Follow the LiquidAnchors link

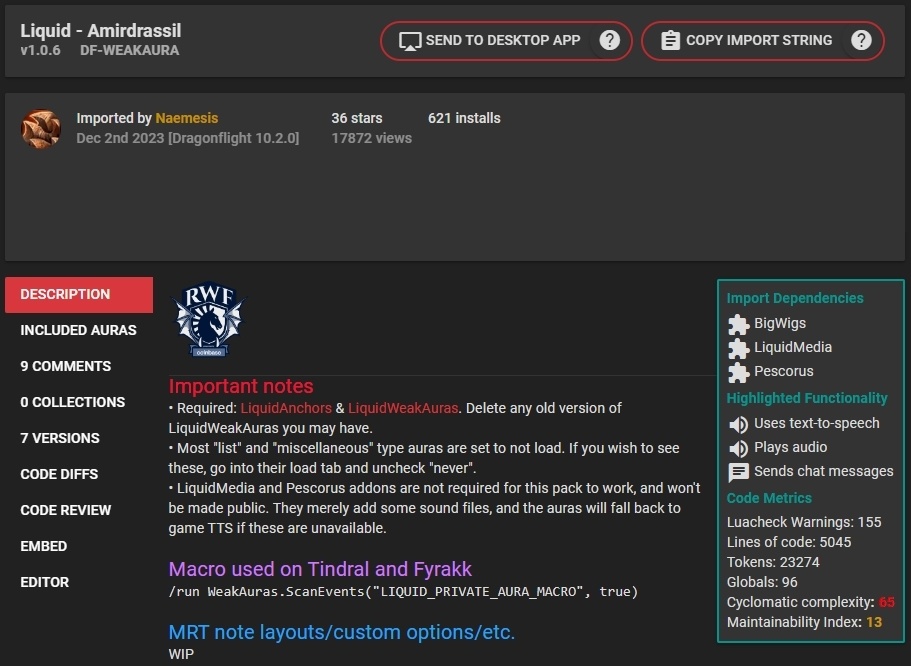(x=286, y=408)
